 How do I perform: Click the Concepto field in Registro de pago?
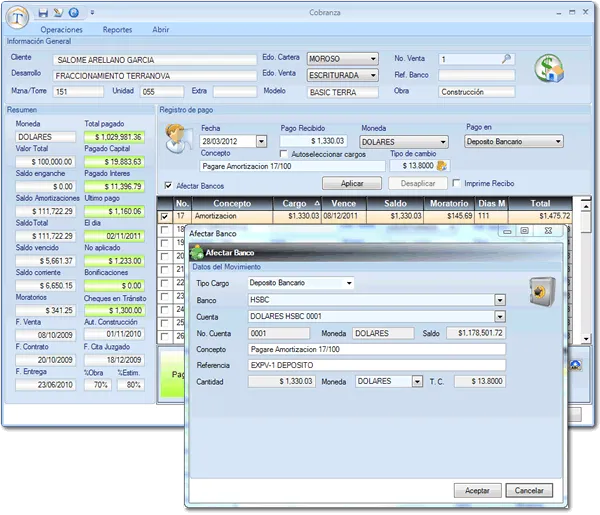292,166
